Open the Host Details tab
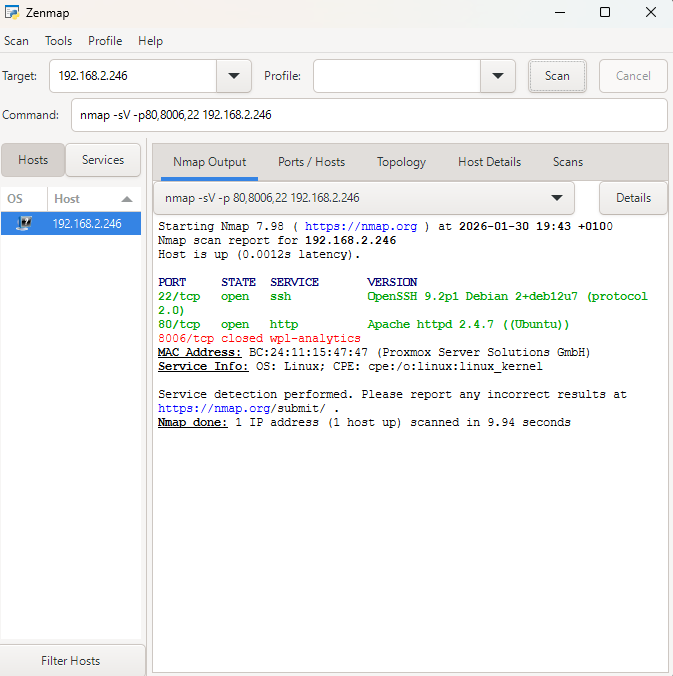Image resolution: width=673 pixels, height=676 pixels. click(489, 162)
